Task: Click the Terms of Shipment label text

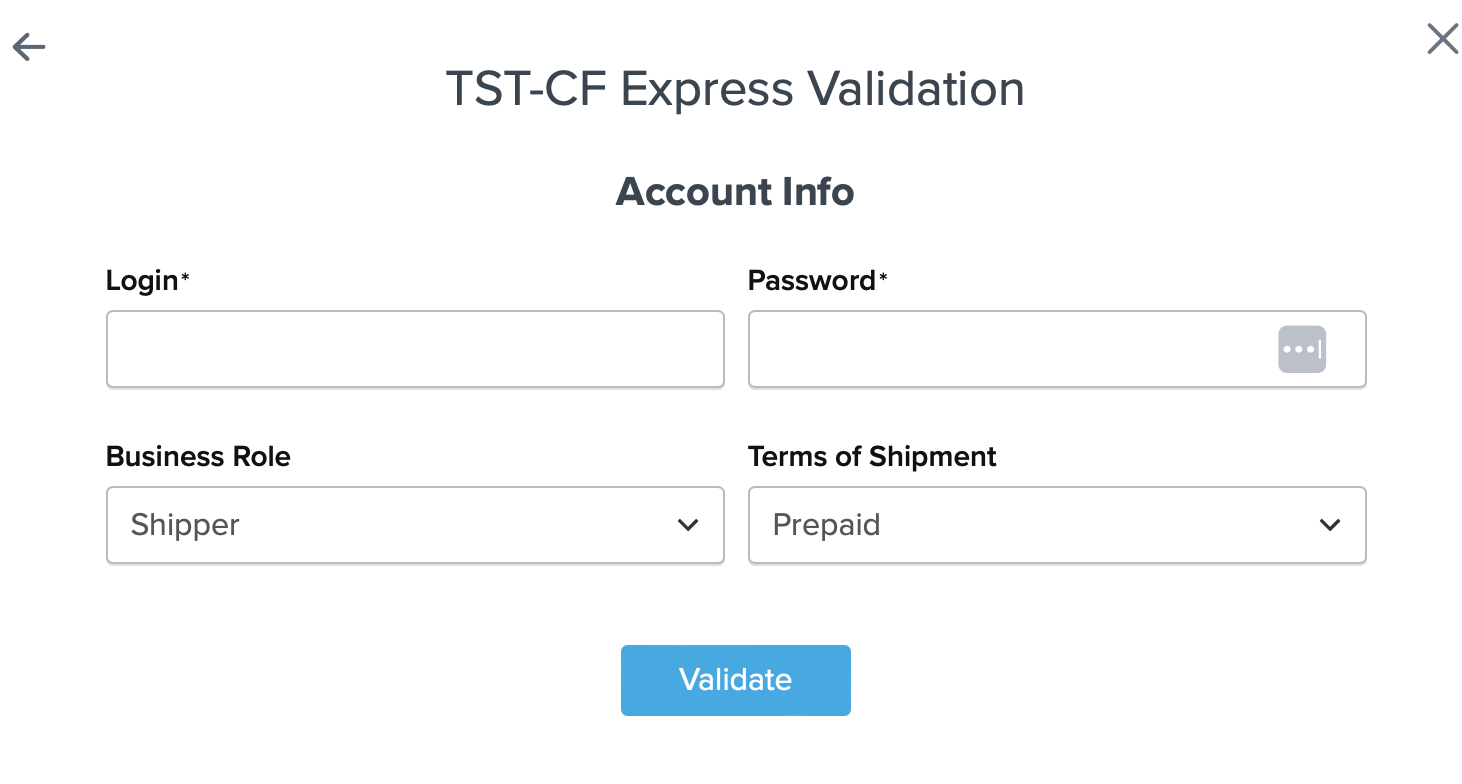Action: tap(872, 457)
